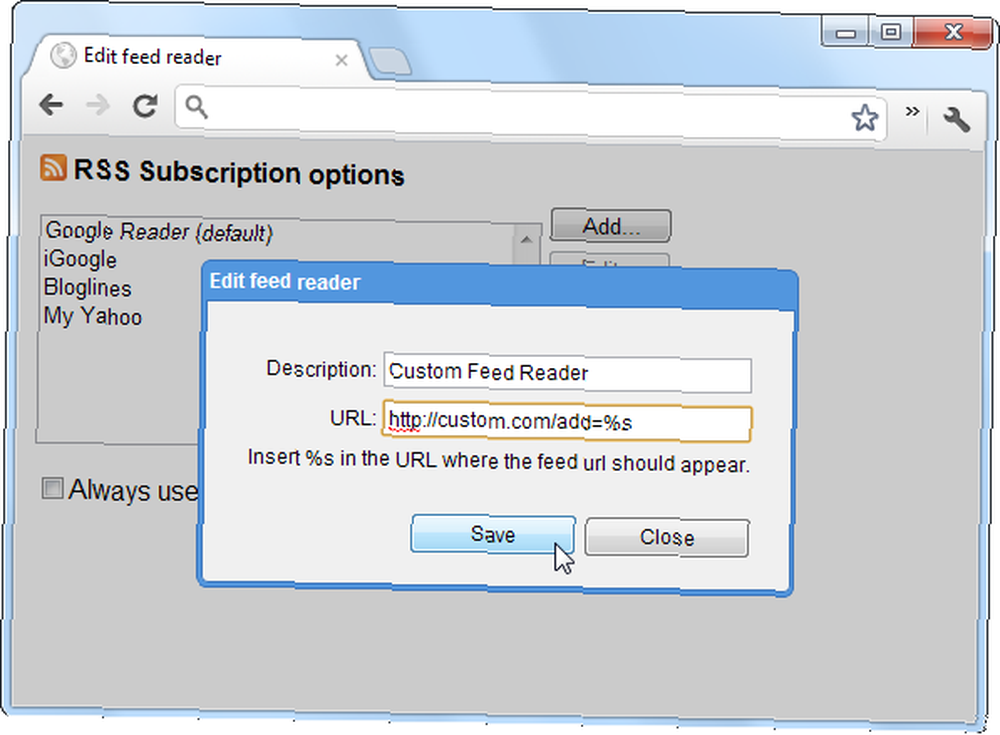1000x735 pixels.
Task: Select My Yahoo in the reader list
Action: [92, 316]
